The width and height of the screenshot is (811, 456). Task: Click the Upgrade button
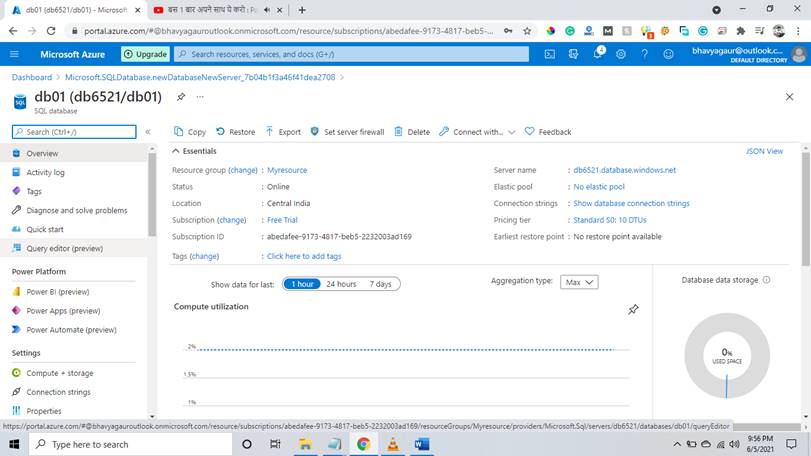click(145, 54)
